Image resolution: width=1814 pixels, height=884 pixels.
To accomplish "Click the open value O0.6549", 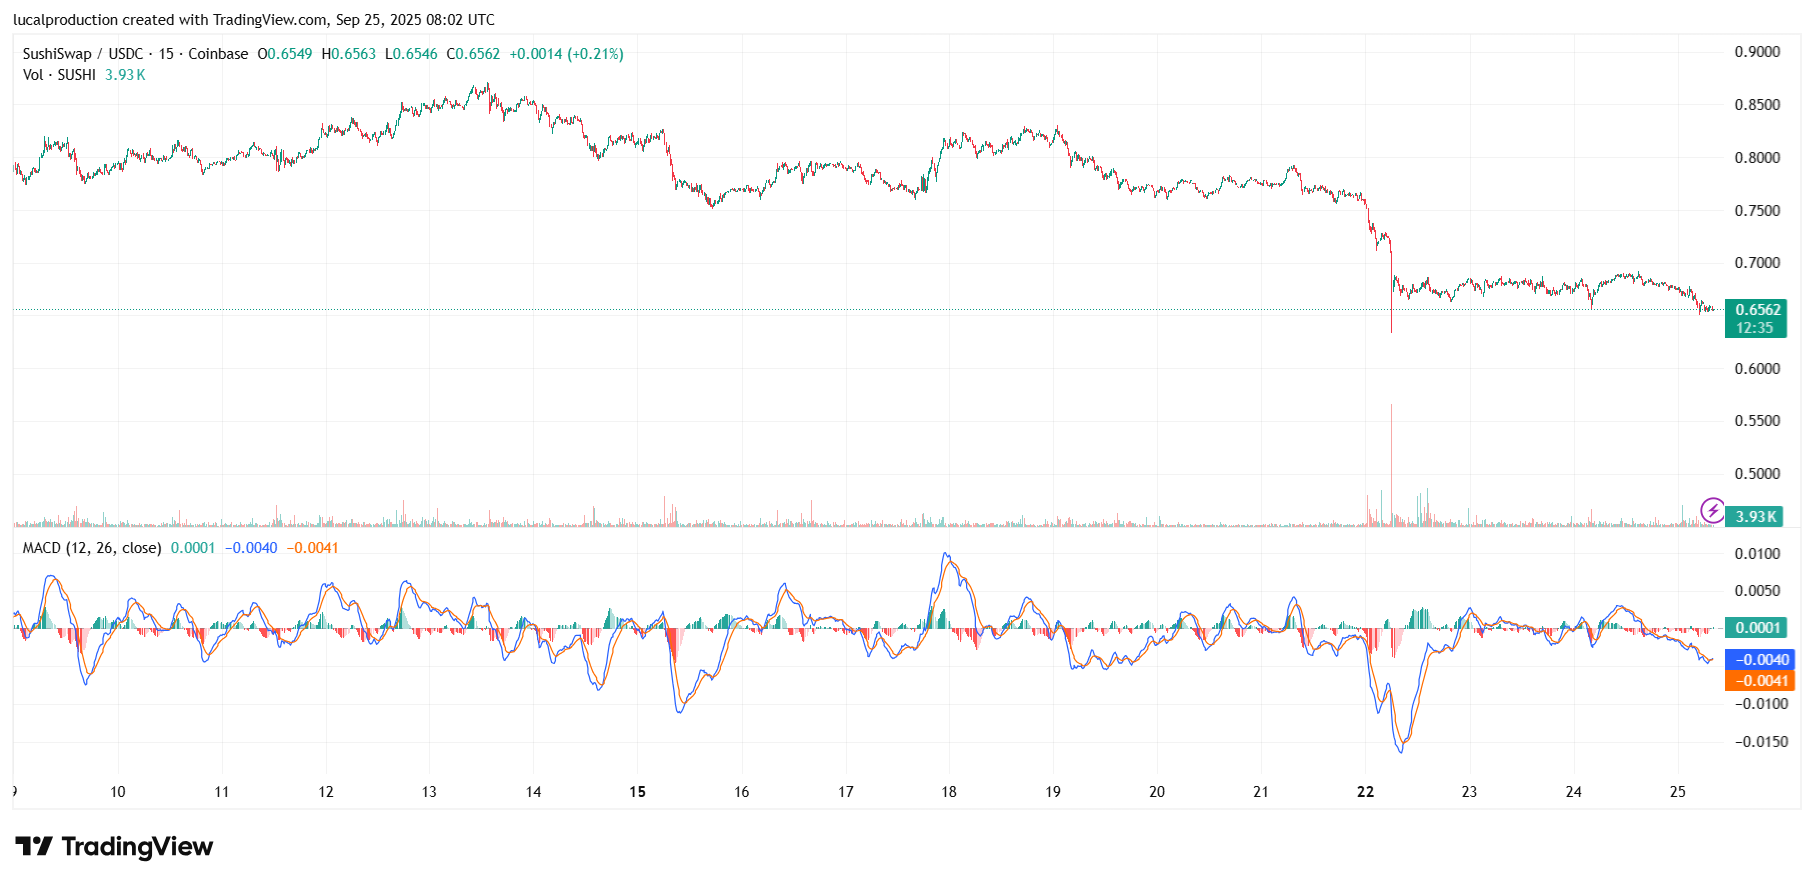I will (285, 54).
